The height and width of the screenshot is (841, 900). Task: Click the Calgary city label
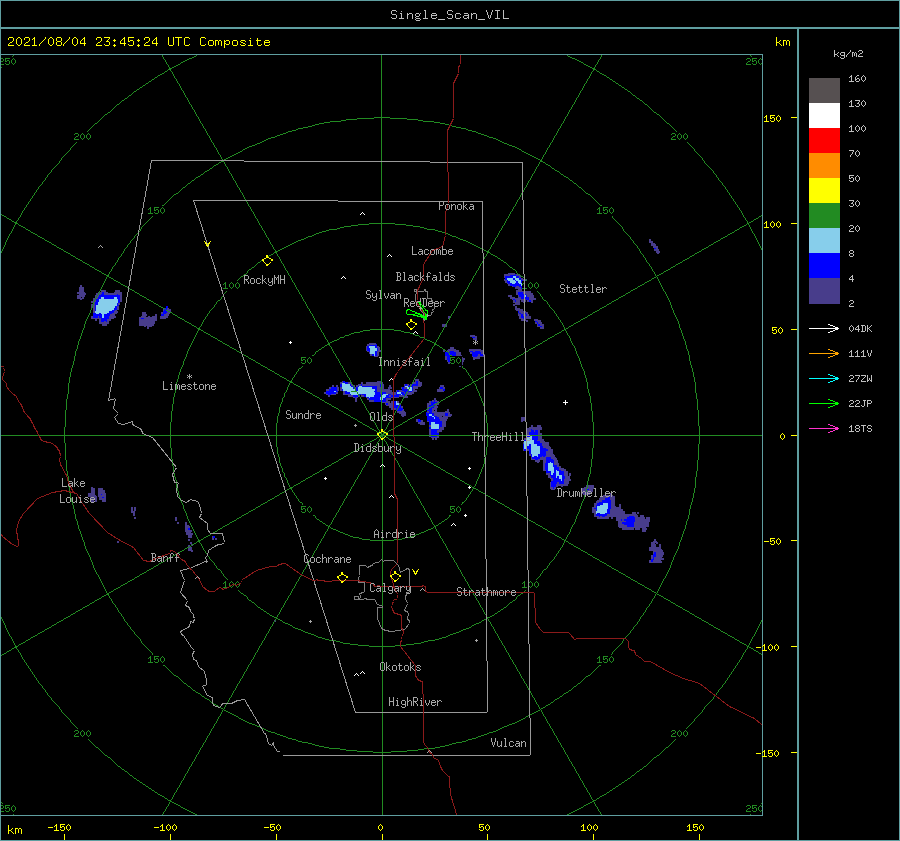pyautogui.click(x=390, y=588)
